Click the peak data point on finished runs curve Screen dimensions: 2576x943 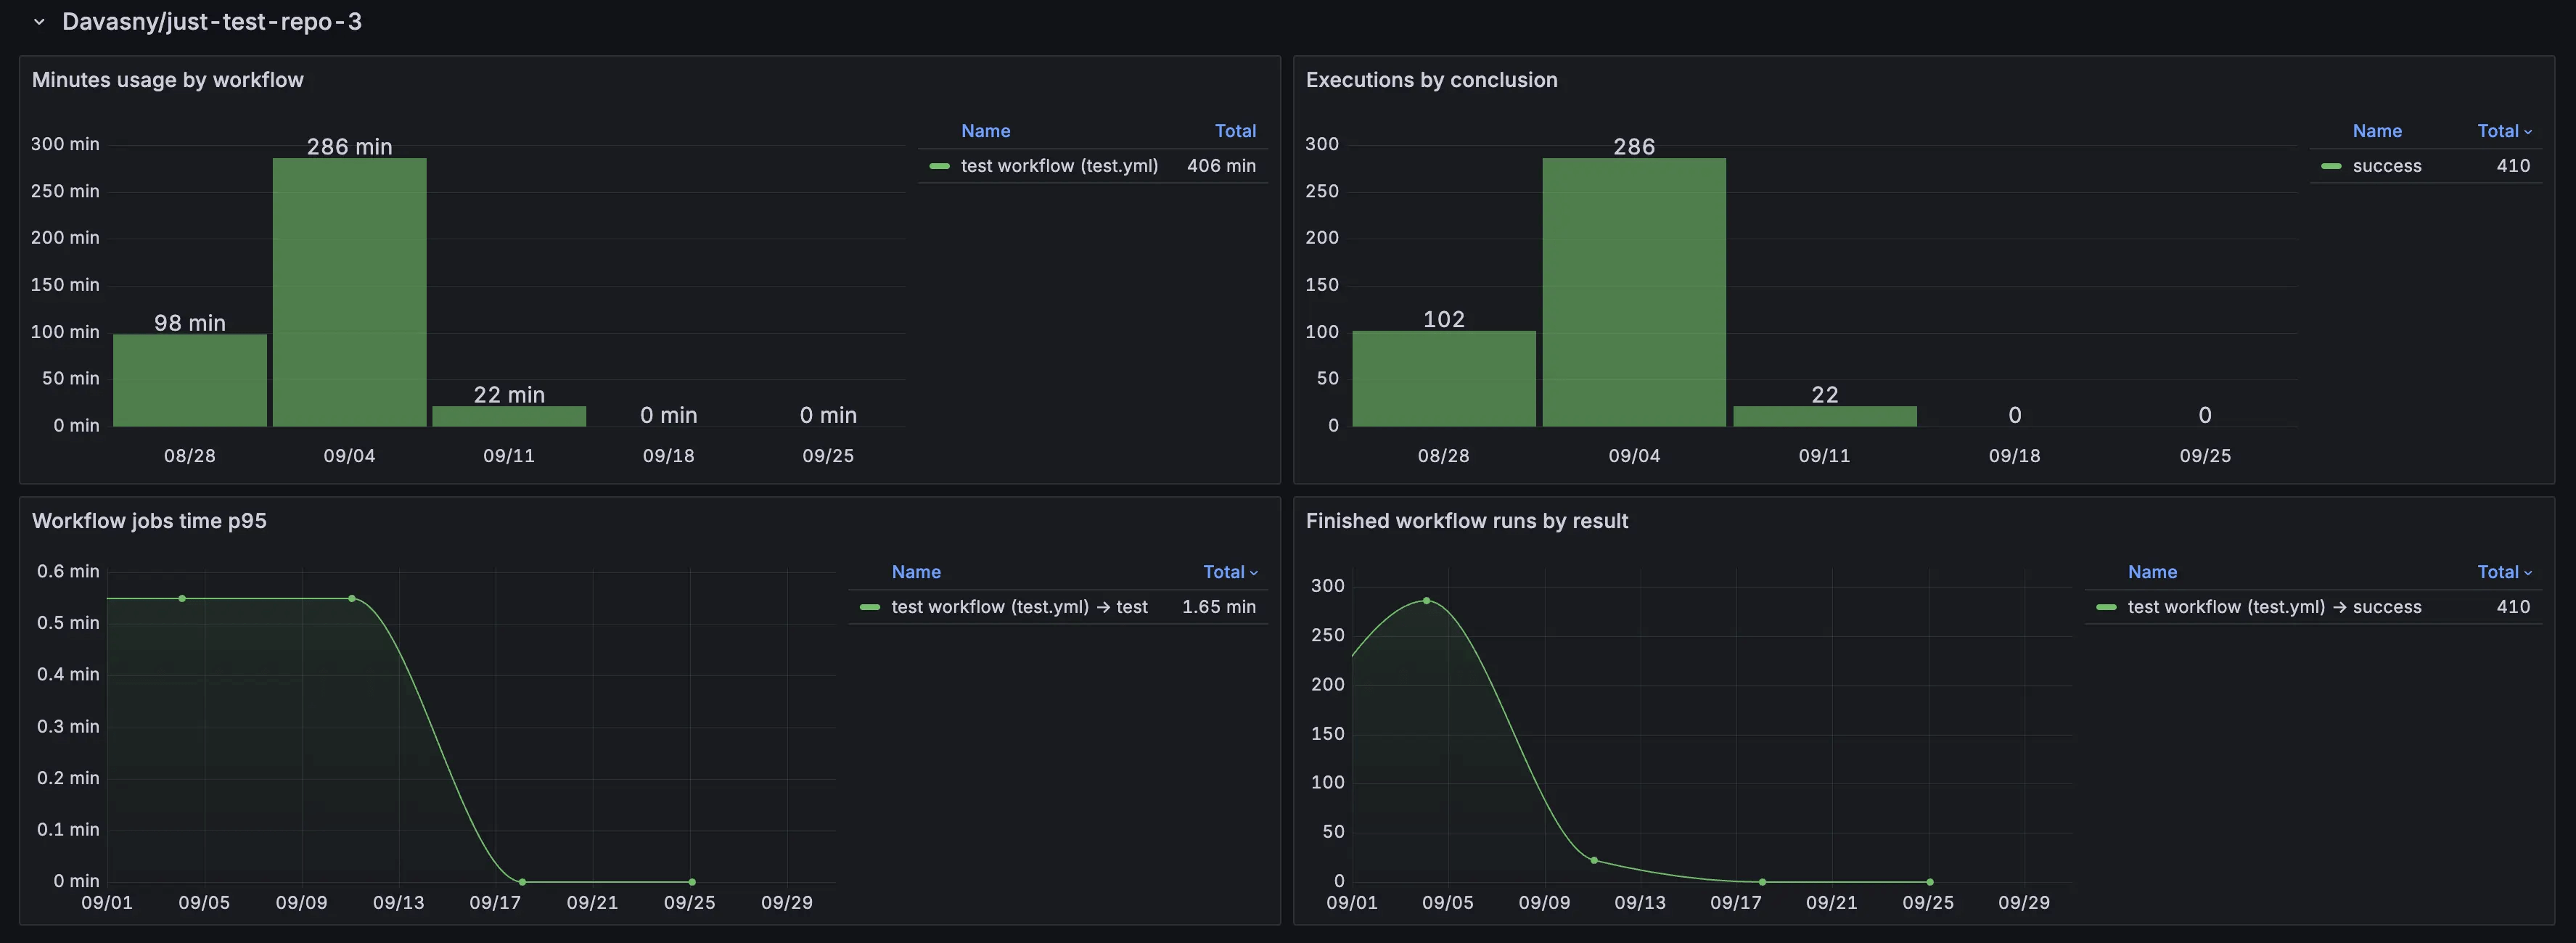coord(1426,601)
